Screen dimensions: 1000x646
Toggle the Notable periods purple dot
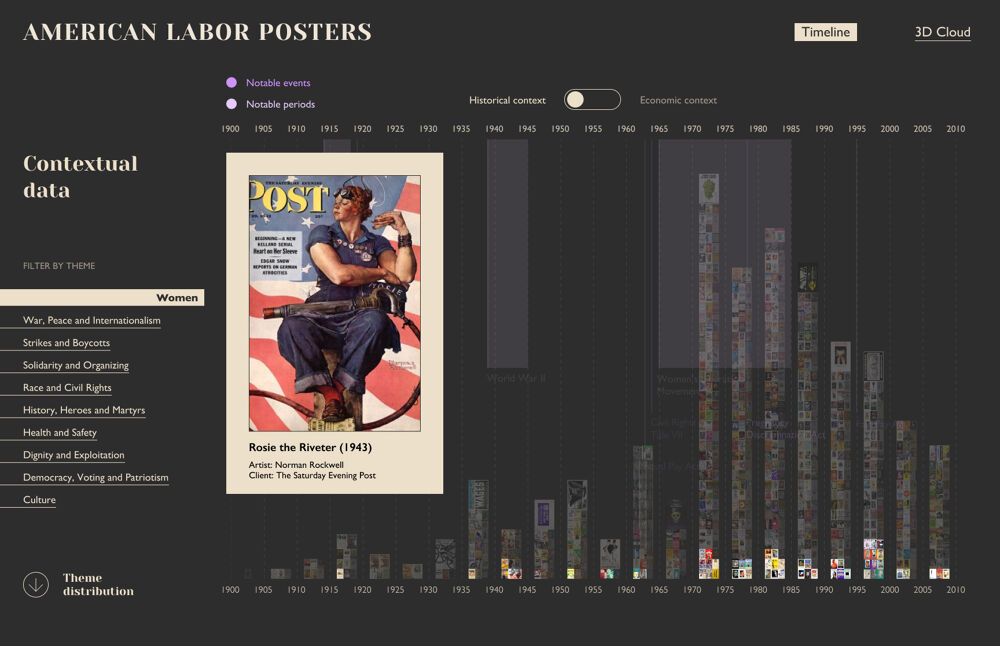[x=232, y=104]
